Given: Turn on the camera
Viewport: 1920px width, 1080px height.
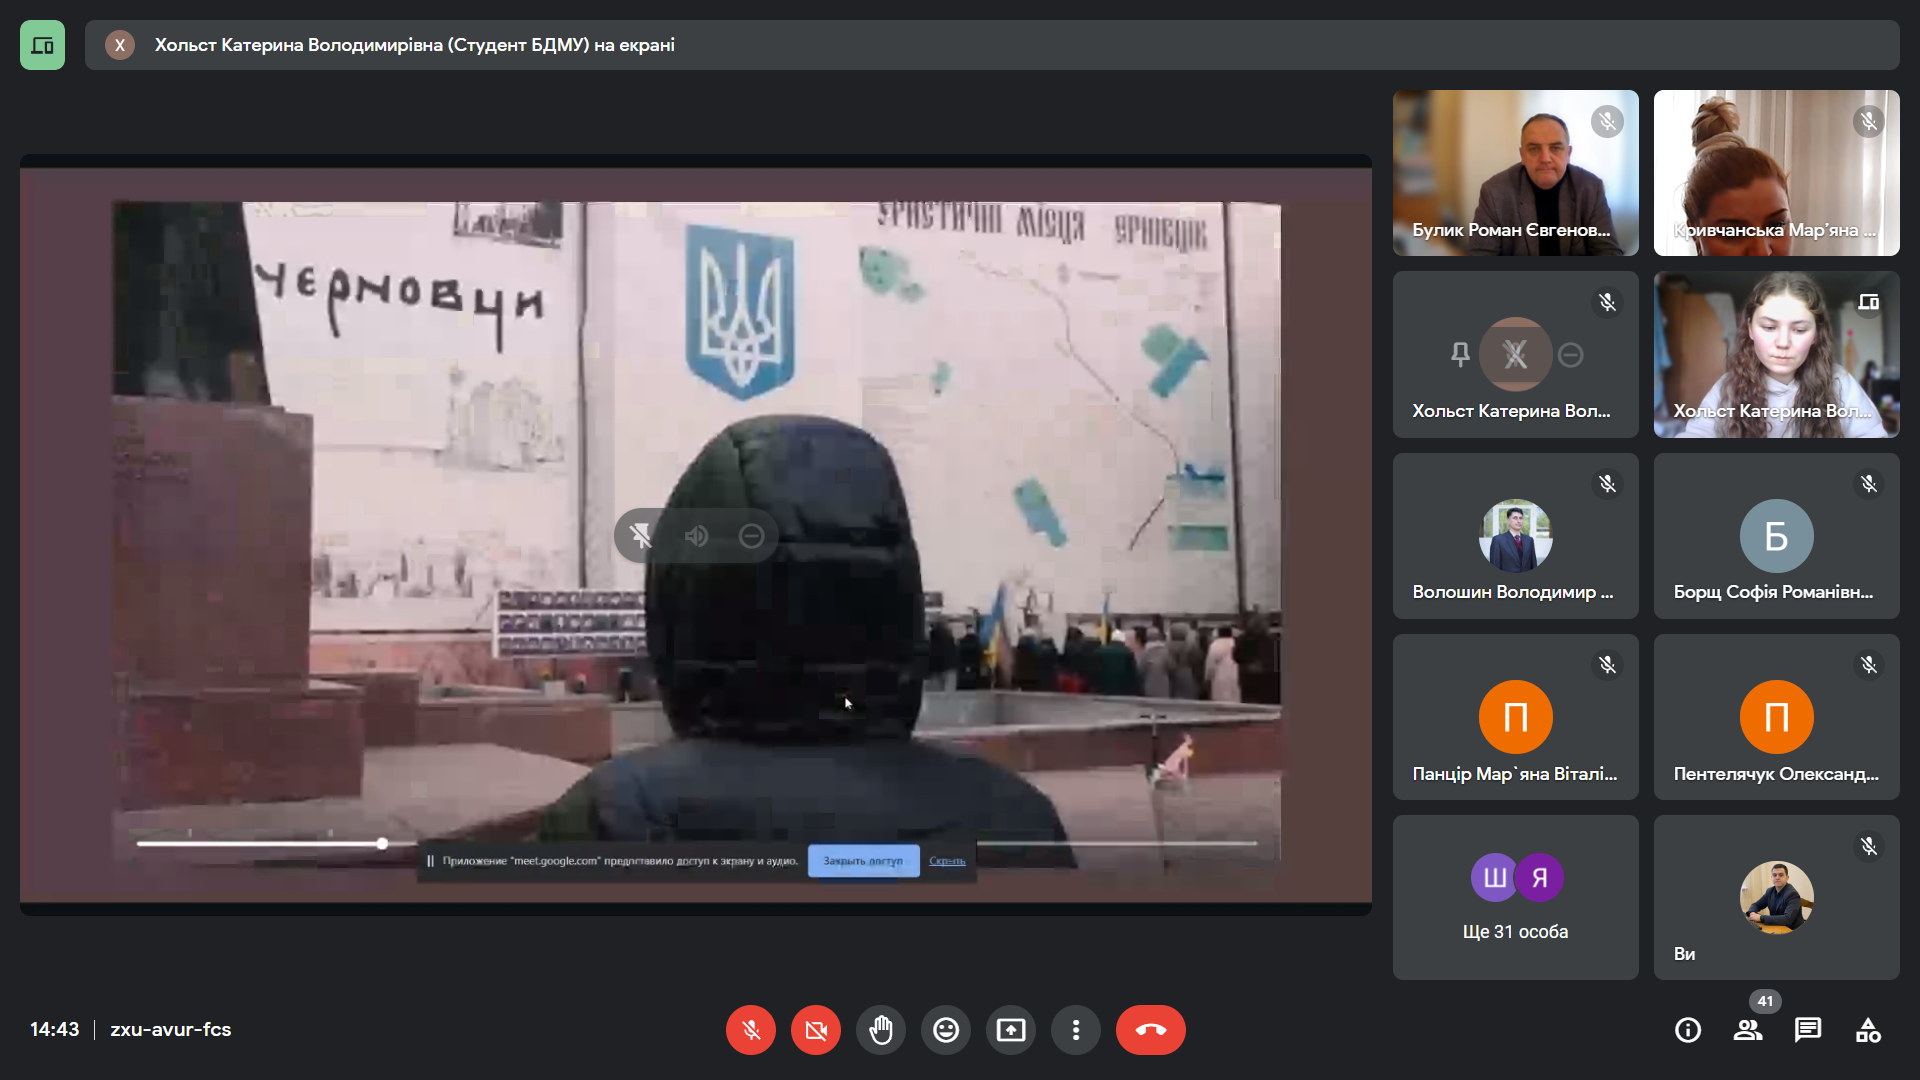Looking at the screenshot, I should (x=816, y=1030).
